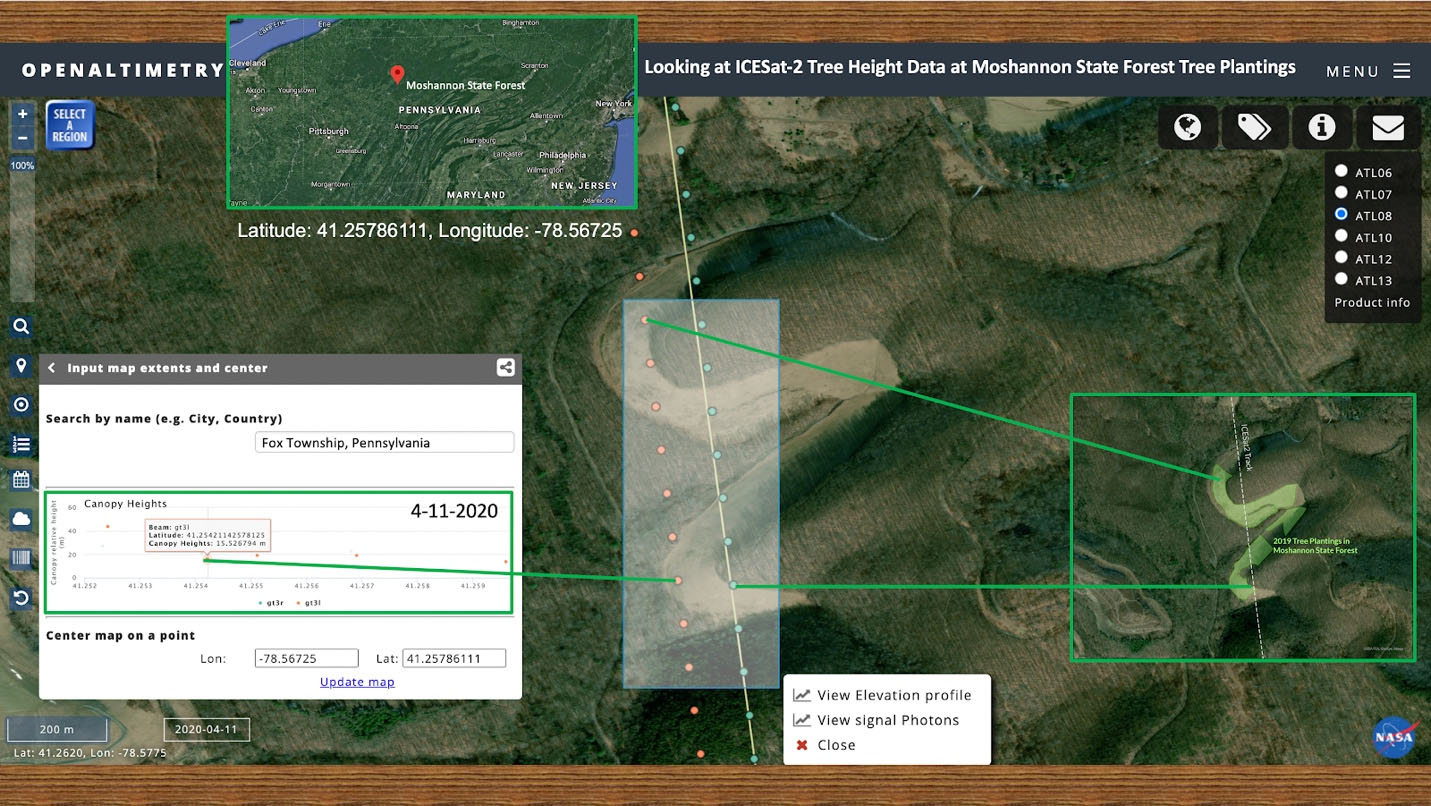Select the ATL06 radio option
1431x806 pixels.
(x=1341, y=172)
